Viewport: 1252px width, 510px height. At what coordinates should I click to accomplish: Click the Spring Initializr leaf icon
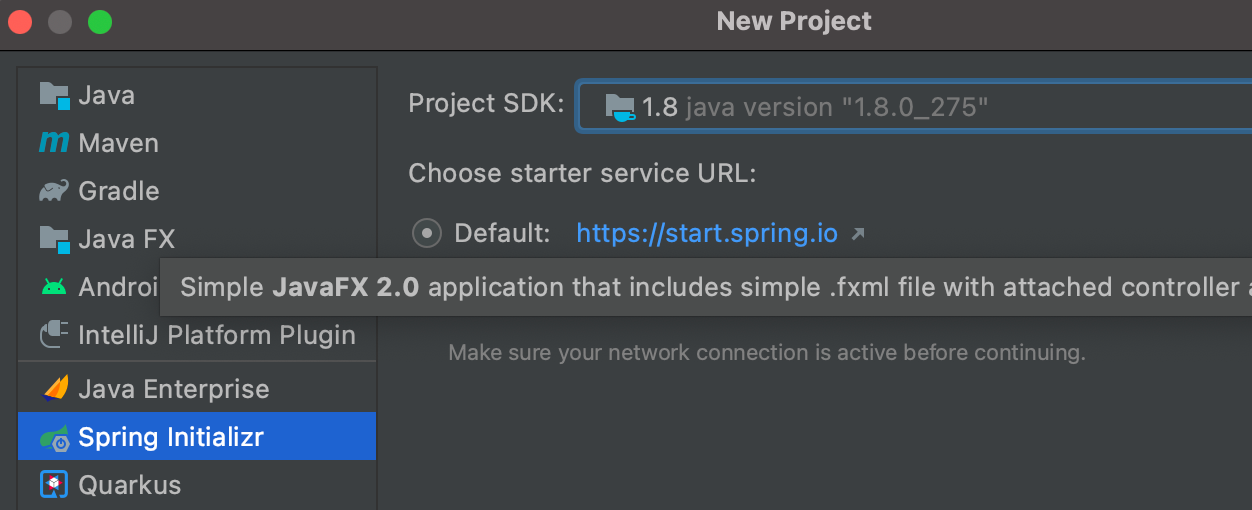click(x=54, y=437)
